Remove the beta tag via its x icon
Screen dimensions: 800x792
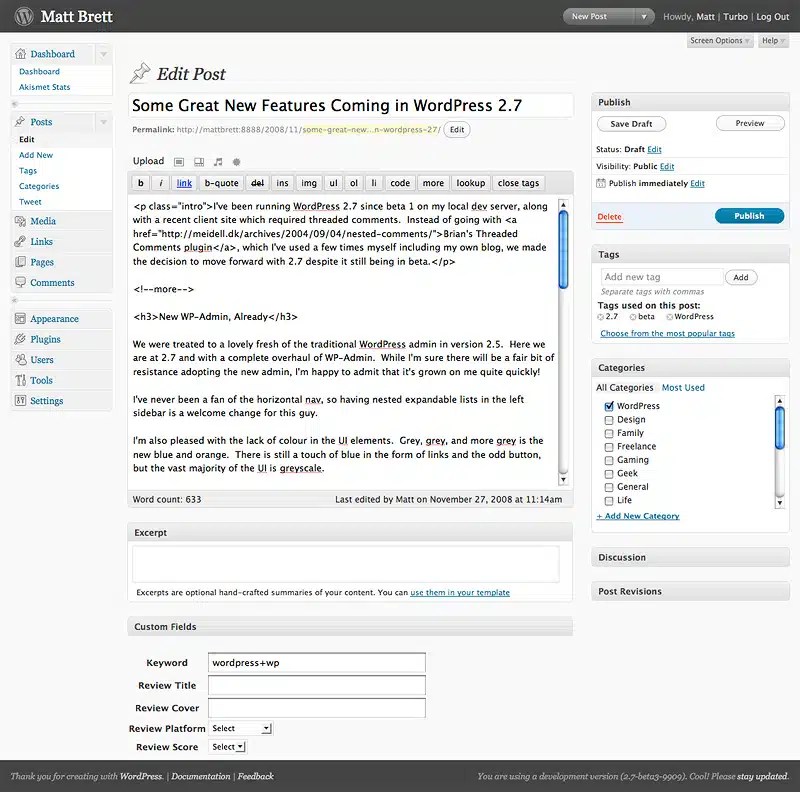633,317
